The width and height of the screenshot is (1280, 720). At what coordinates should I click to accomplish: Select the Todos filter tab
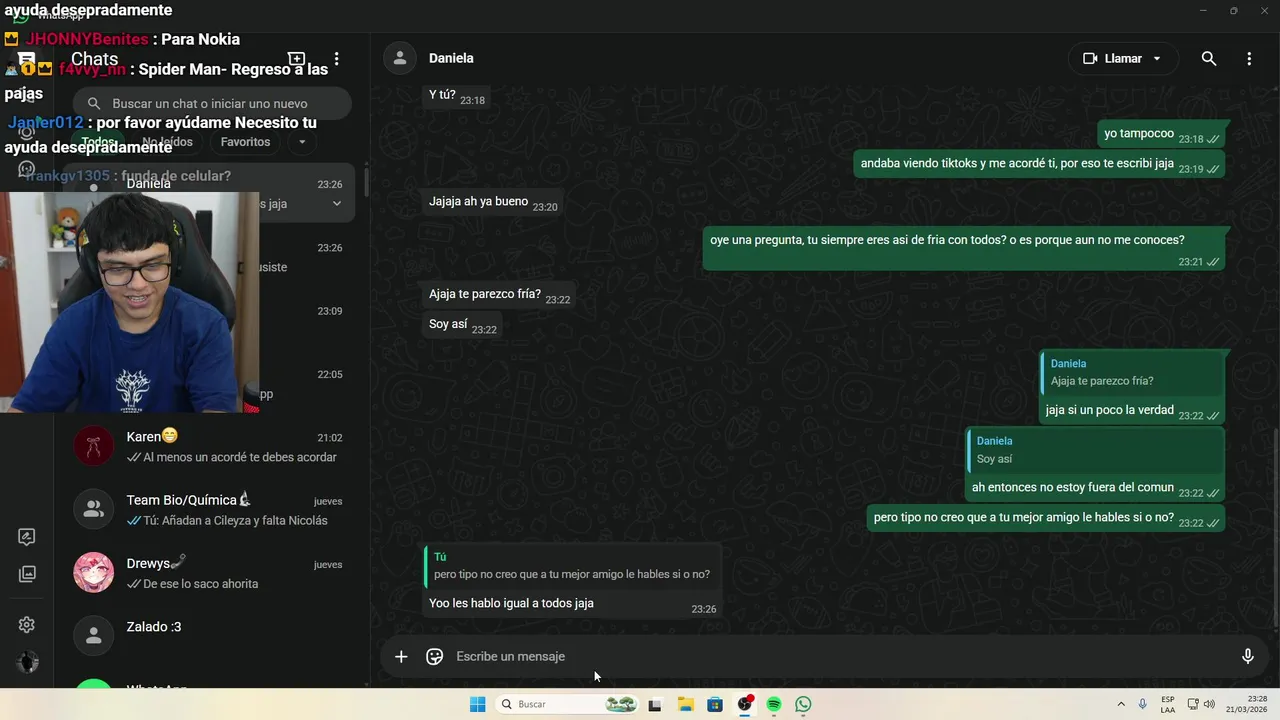pyautogui.click(x=98, y=142)
